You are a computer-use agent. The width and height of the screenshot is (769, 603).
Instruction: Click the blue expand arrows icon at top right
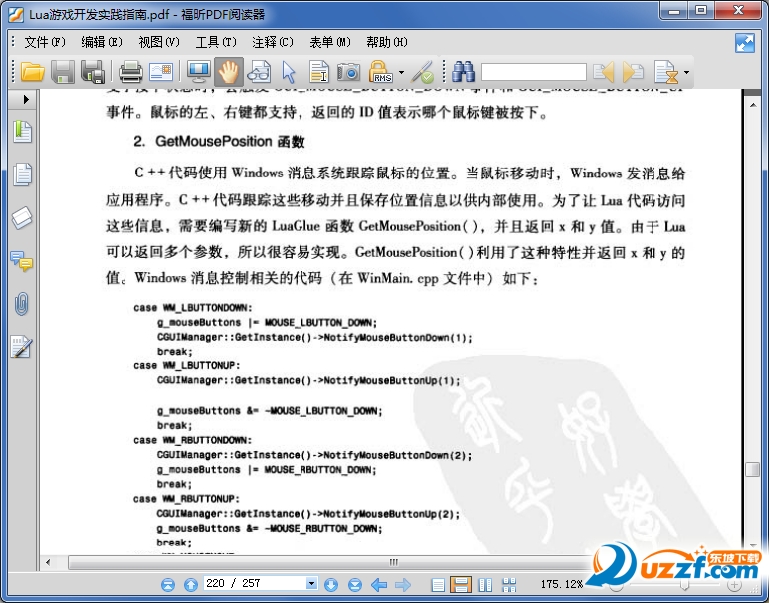(744, 43)
